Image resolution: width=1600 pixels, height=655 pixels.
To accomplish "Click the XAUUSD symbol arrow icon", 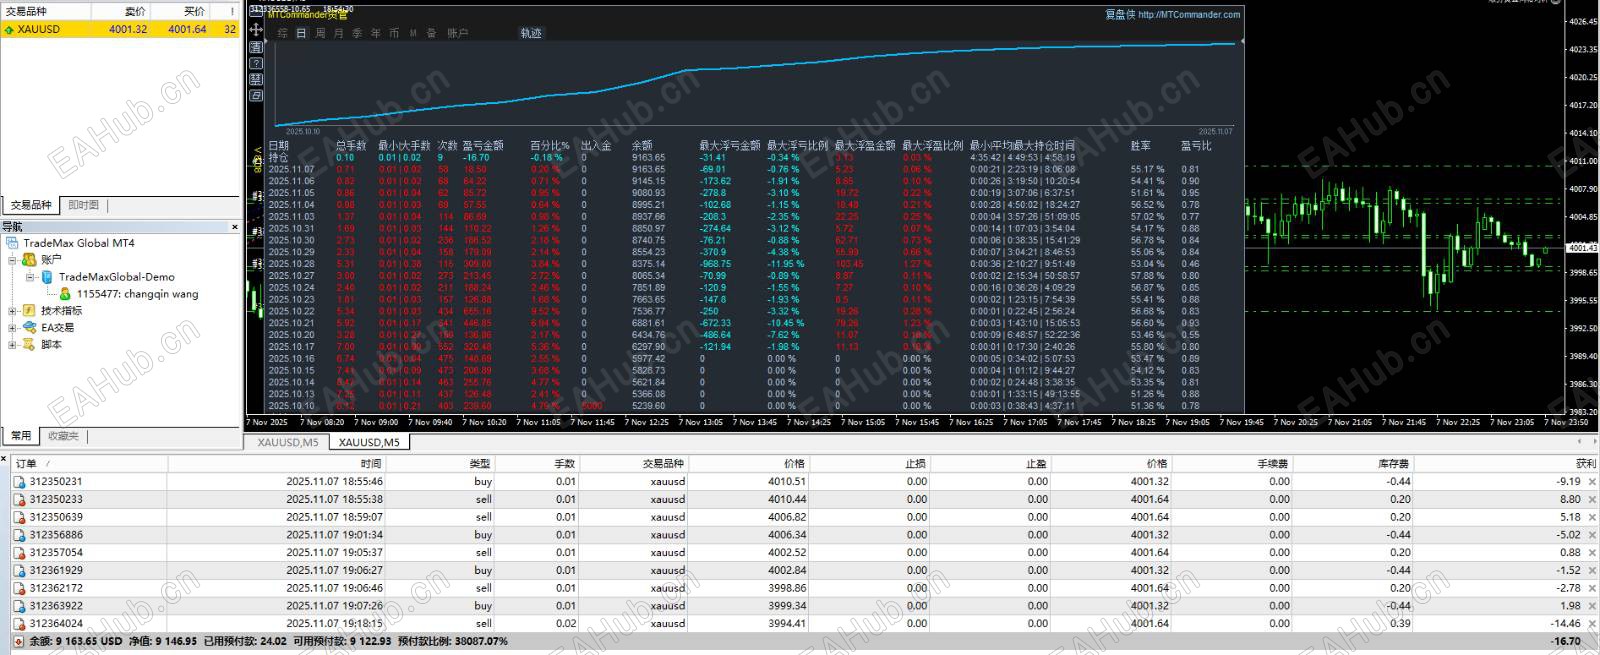I will click(x=9, y=29).
